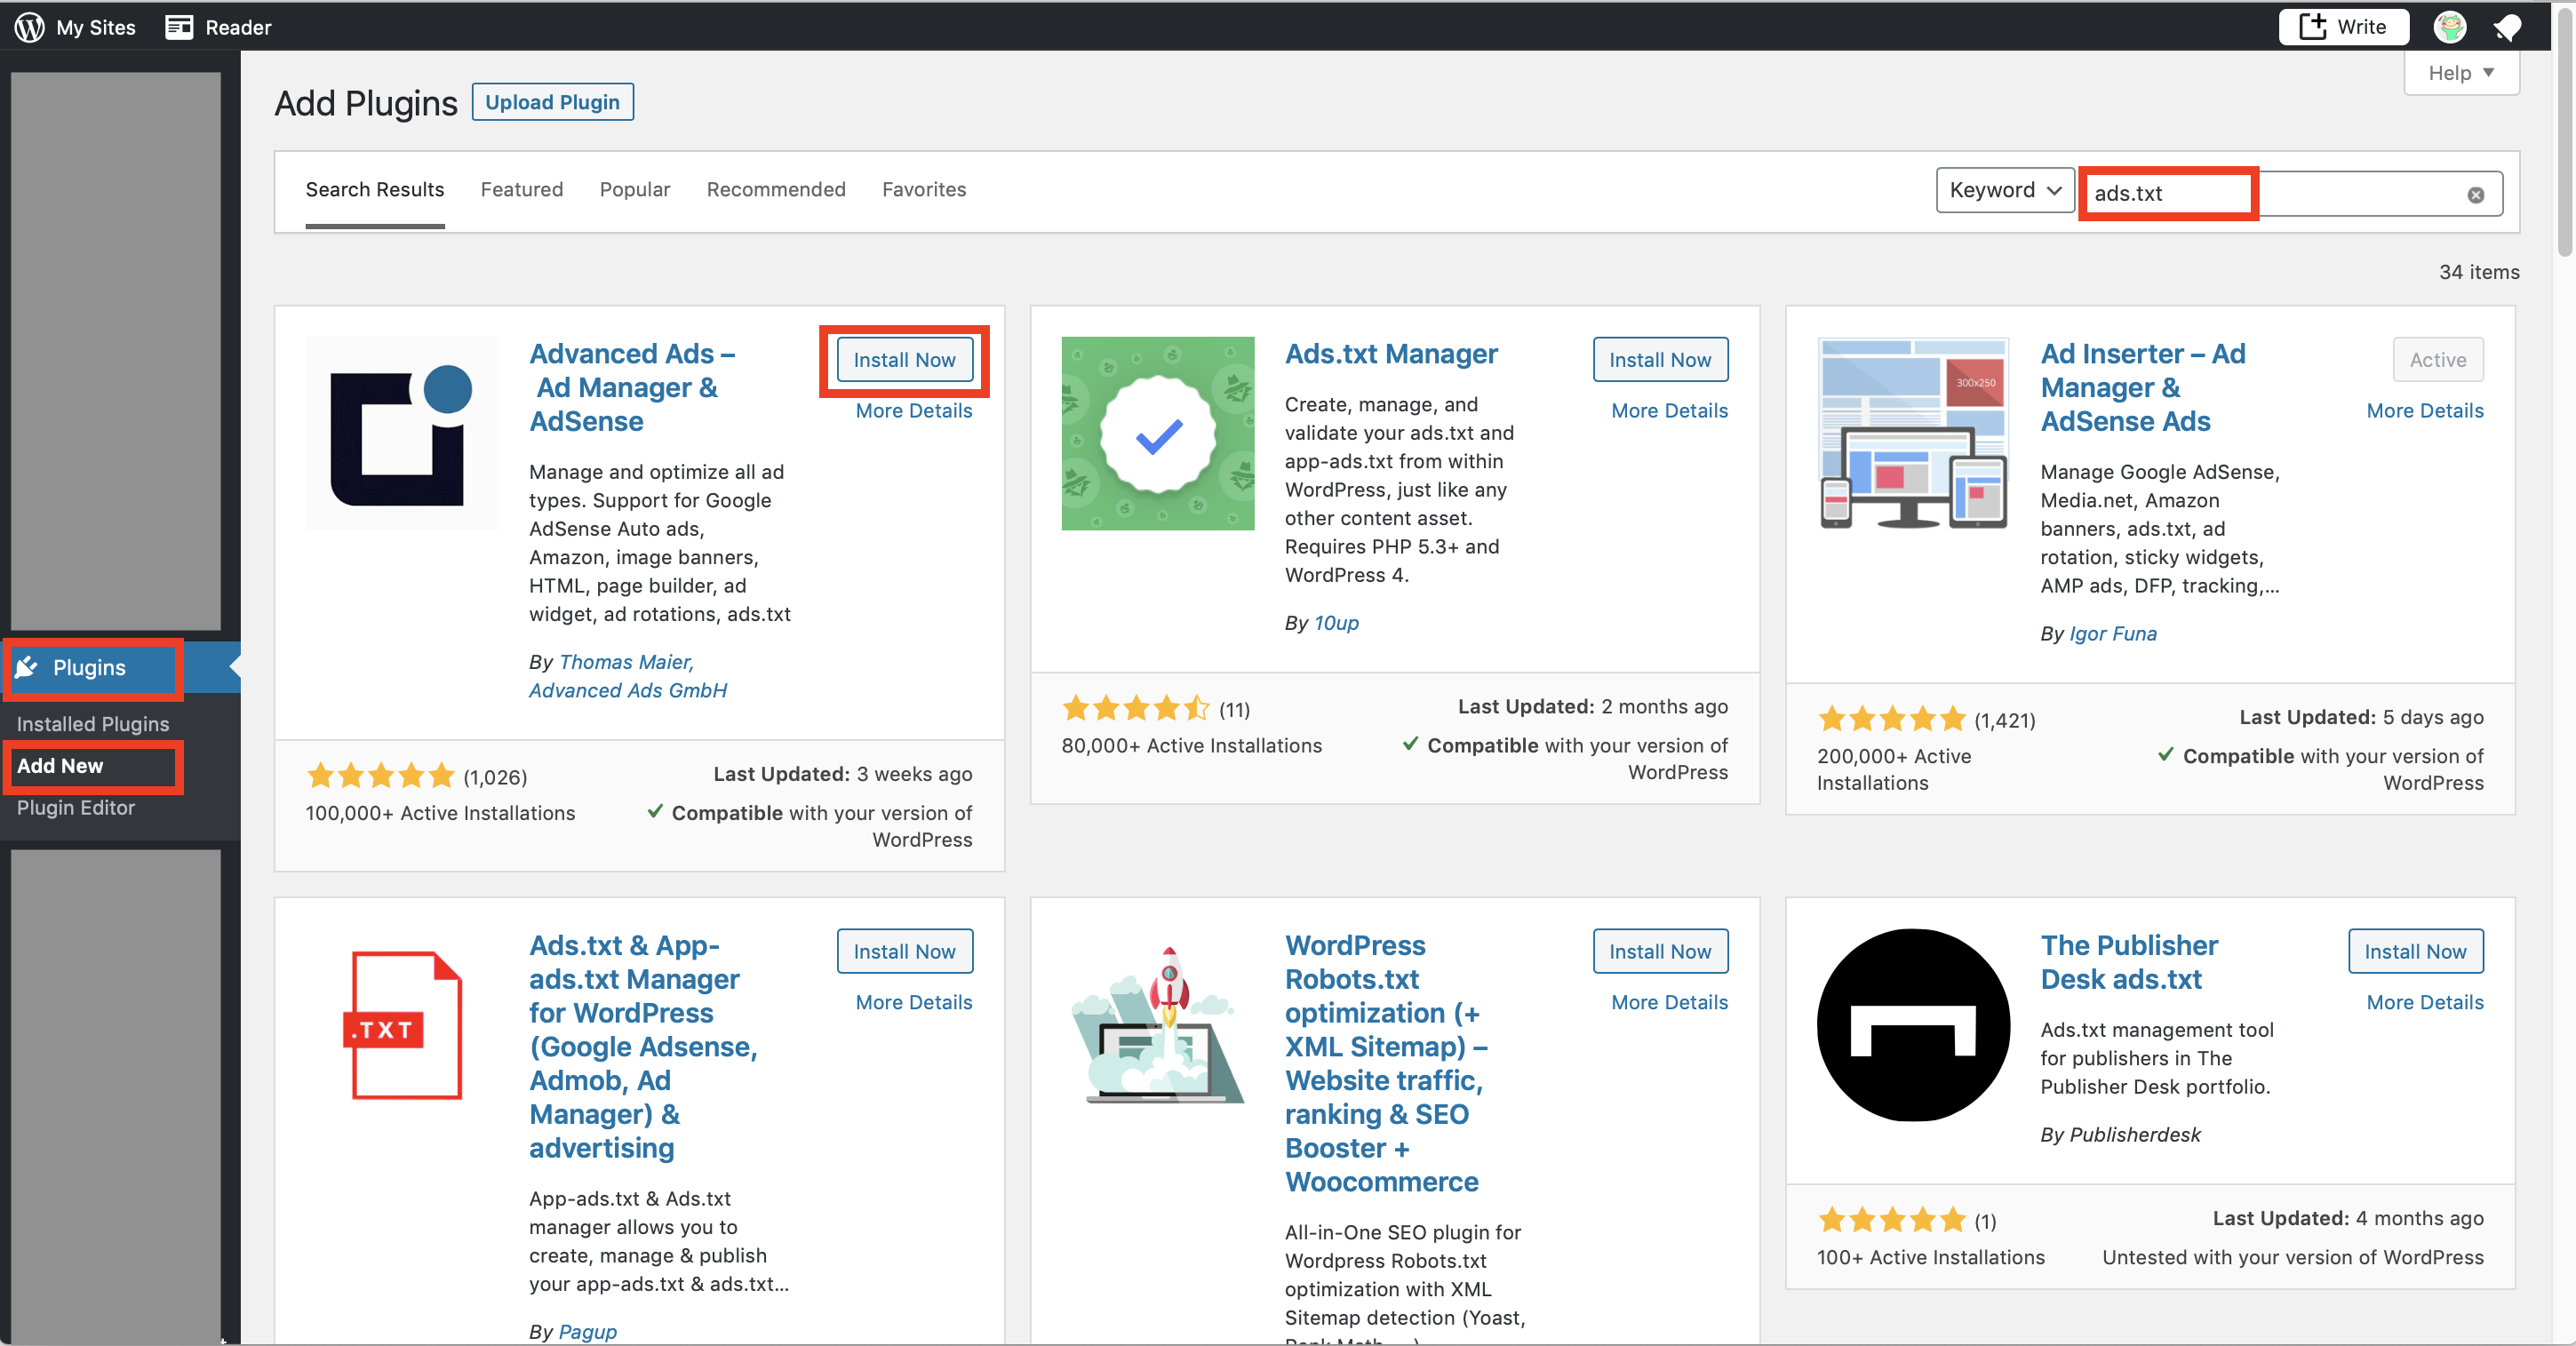
Task: Click the WordPress Robots.txt rocket icon
Action: pos(1157,1025)
